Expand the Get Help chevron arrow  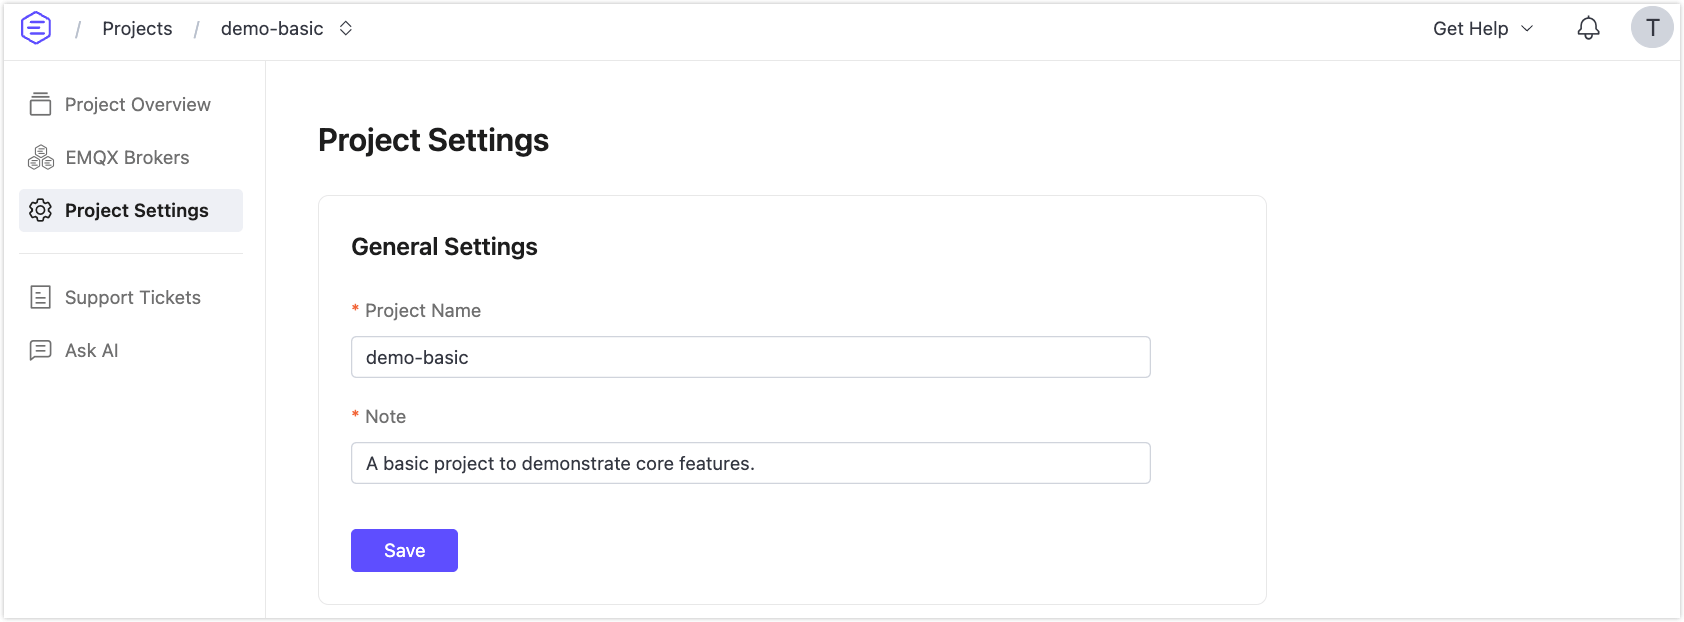pyautogui.click(x=1527, y=30)
